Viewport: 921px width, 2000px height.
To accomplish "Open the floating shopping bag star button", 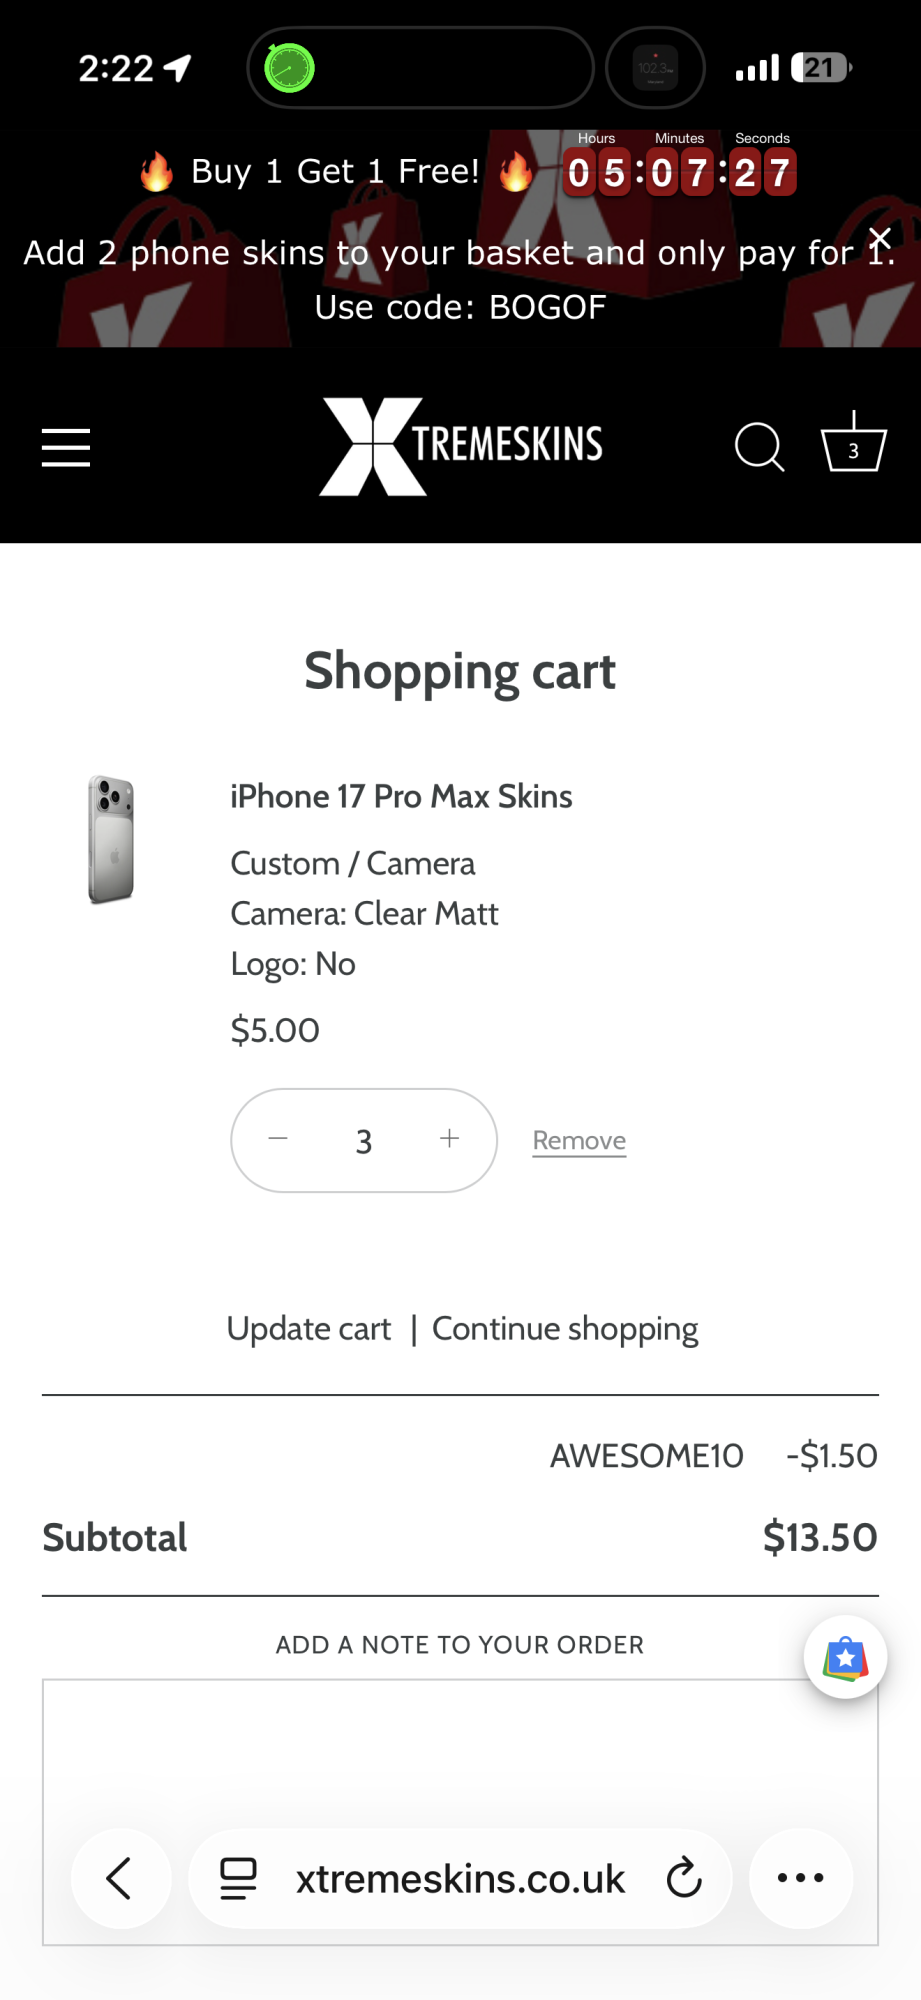I will coord(845,1657).
